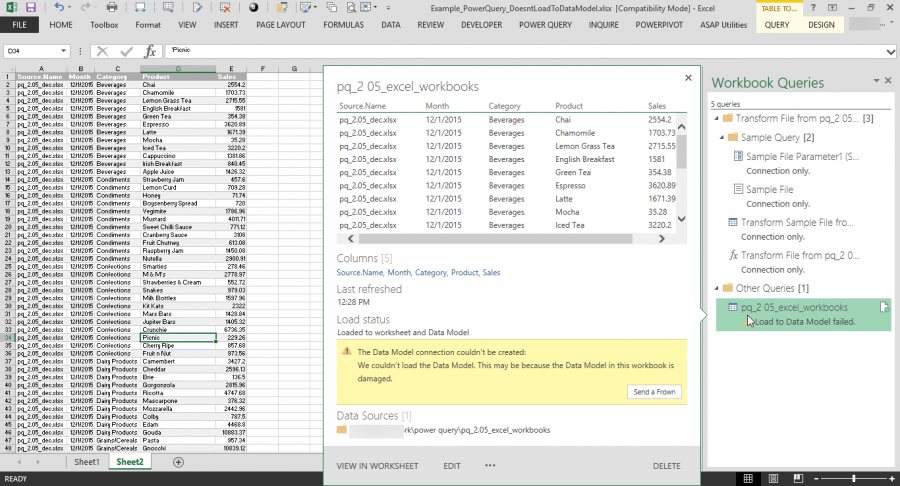Screen dimensions: 900x486
Task: Open Excel Help question mark icon
Action: [813, 7]
